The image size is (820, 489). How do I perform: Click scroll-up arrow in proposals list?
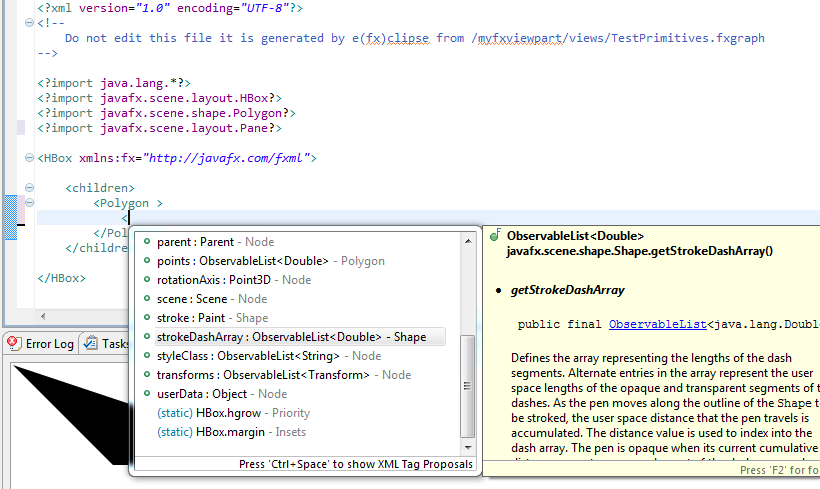click(x=469, y=239)
